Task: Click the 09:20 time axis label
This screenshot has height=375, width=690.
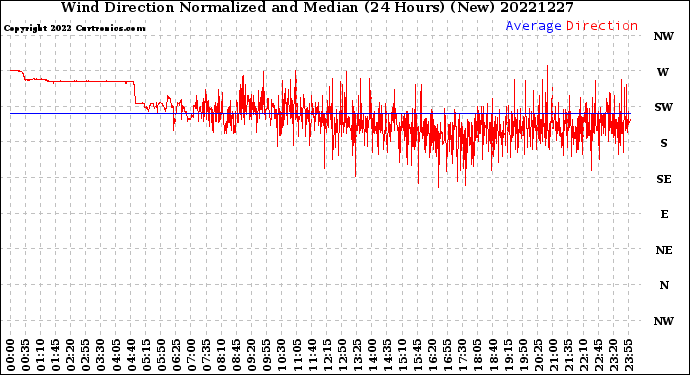Action: 252,355
